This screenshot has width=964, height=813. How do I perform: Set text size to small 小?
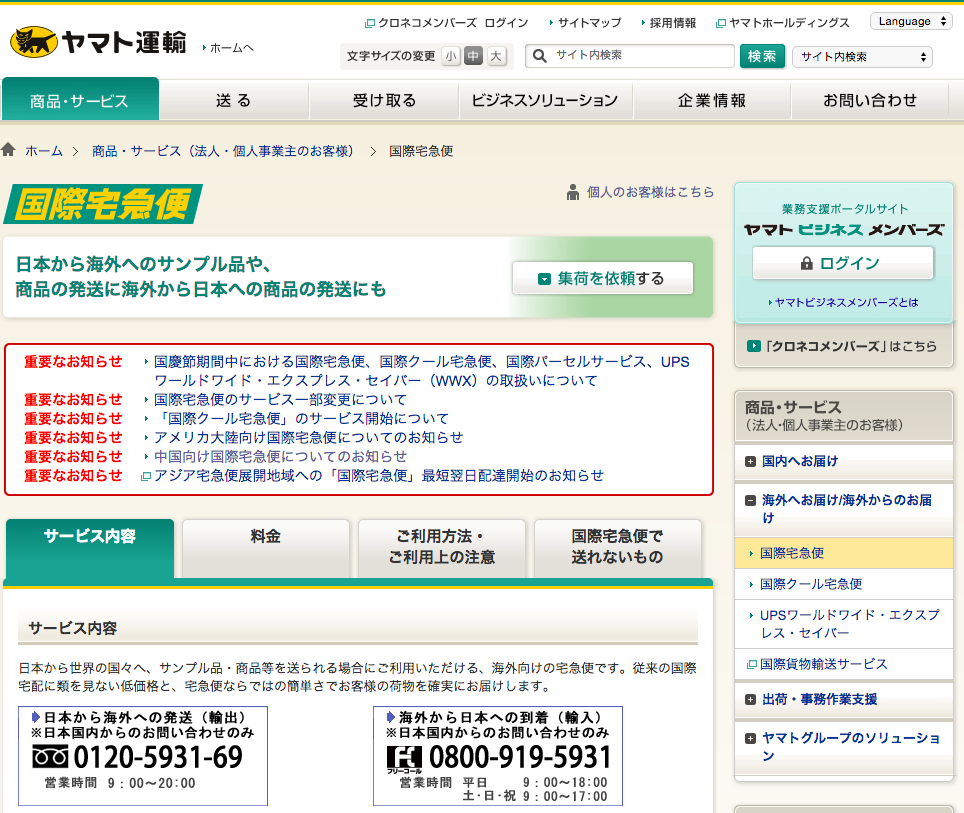click(451, 56)
